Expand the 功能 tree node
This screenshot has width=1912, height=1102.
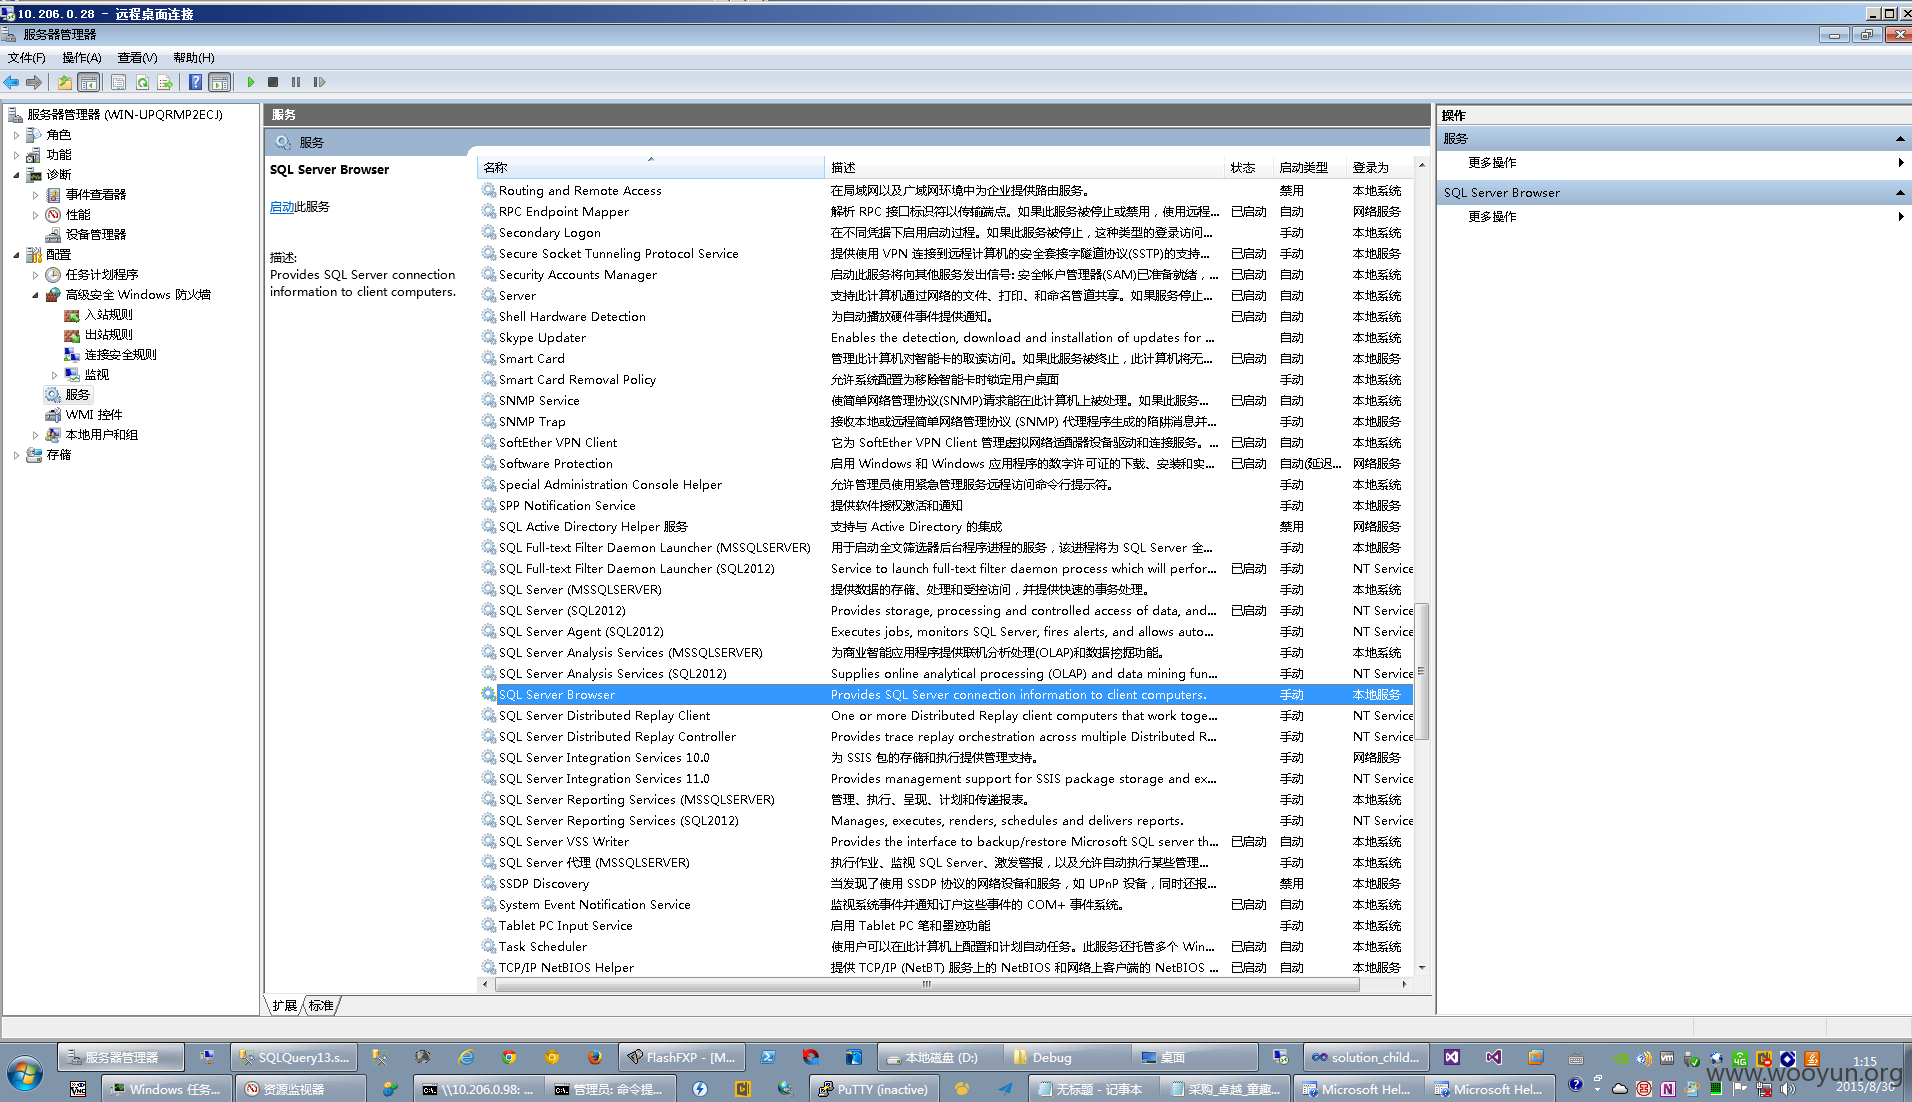(16, 155)
